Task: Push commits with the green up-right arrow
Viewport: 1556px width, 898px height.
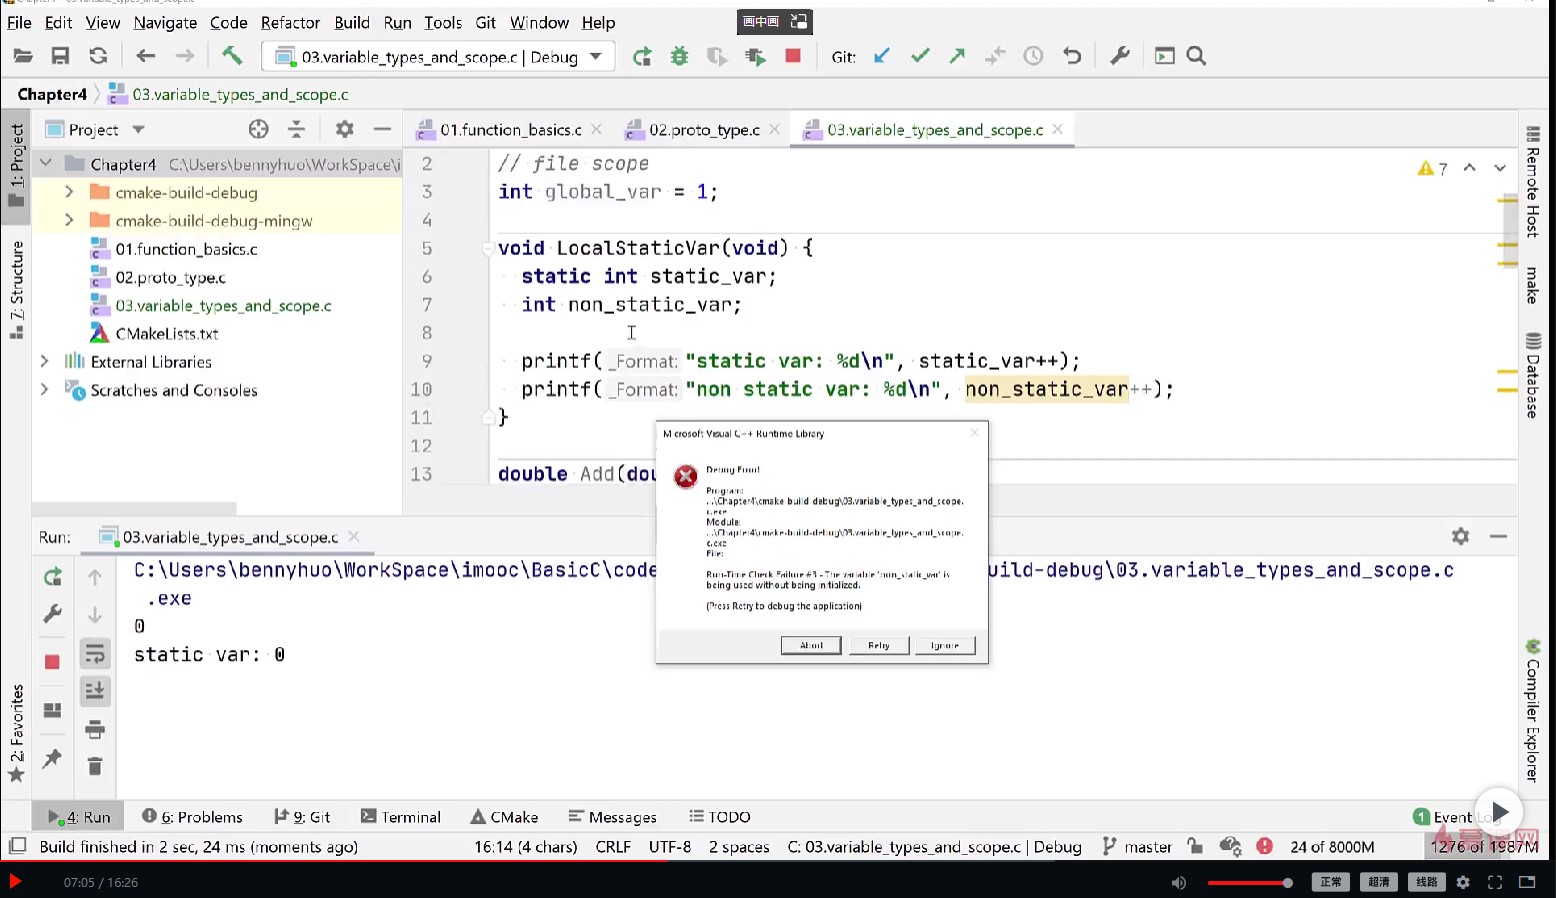Action: pyautogui.click(x=957, y=56)
